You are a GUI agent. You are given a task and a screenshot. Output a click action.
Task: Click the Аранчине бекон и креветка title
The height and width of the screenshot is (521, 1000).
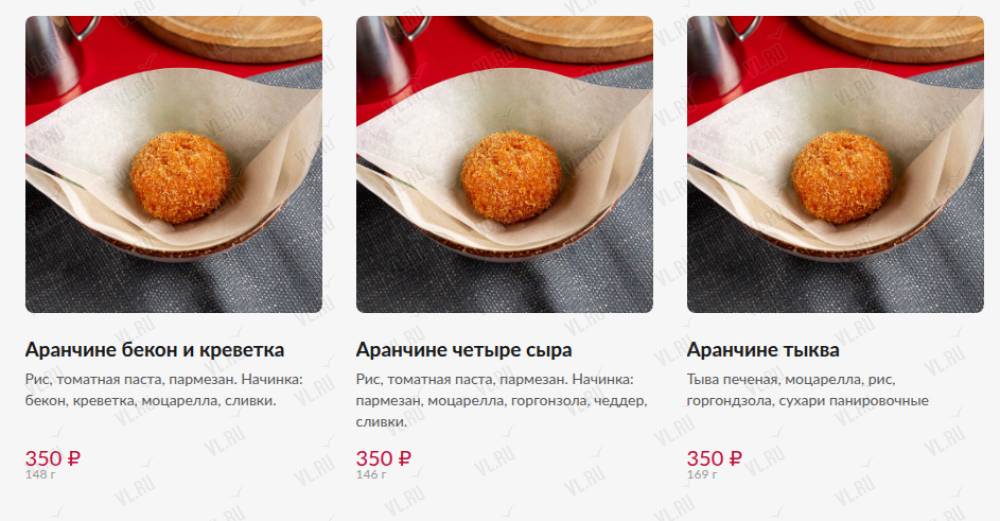pyautogui.click(x=154, y=349)
